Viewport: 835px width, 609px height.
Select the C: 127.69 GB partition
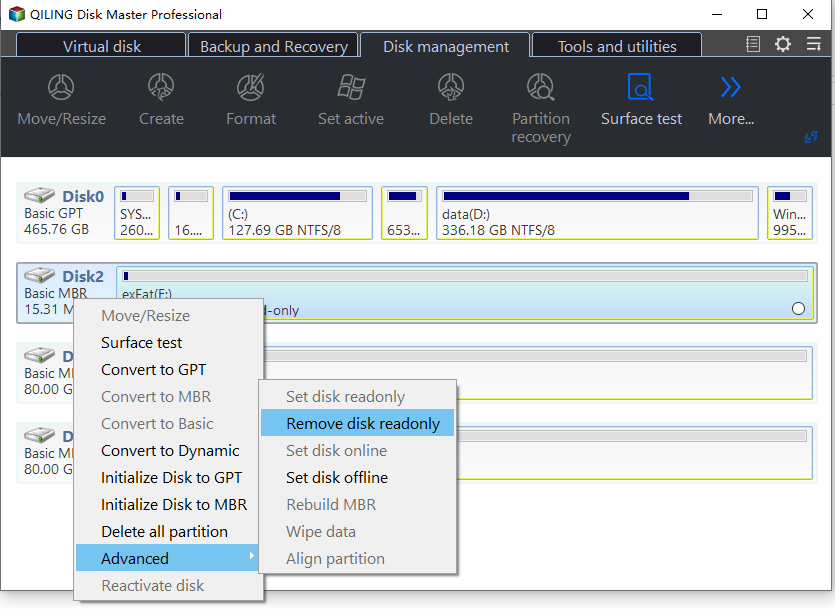(297, 213)
